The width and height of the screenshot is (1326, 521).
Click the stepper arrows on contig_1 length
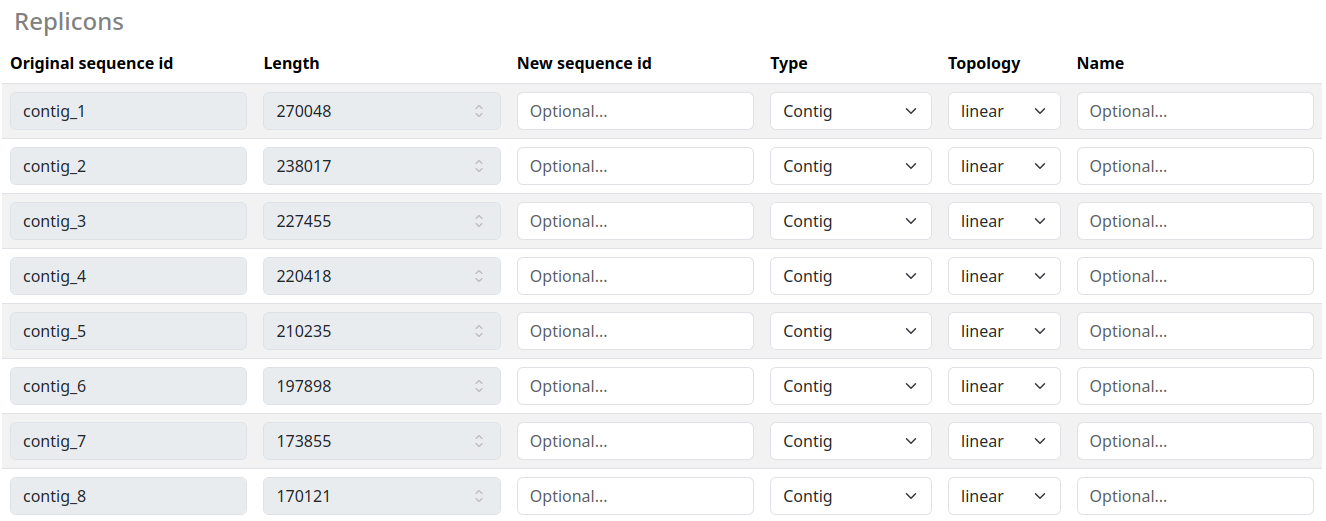pos(479,111)
